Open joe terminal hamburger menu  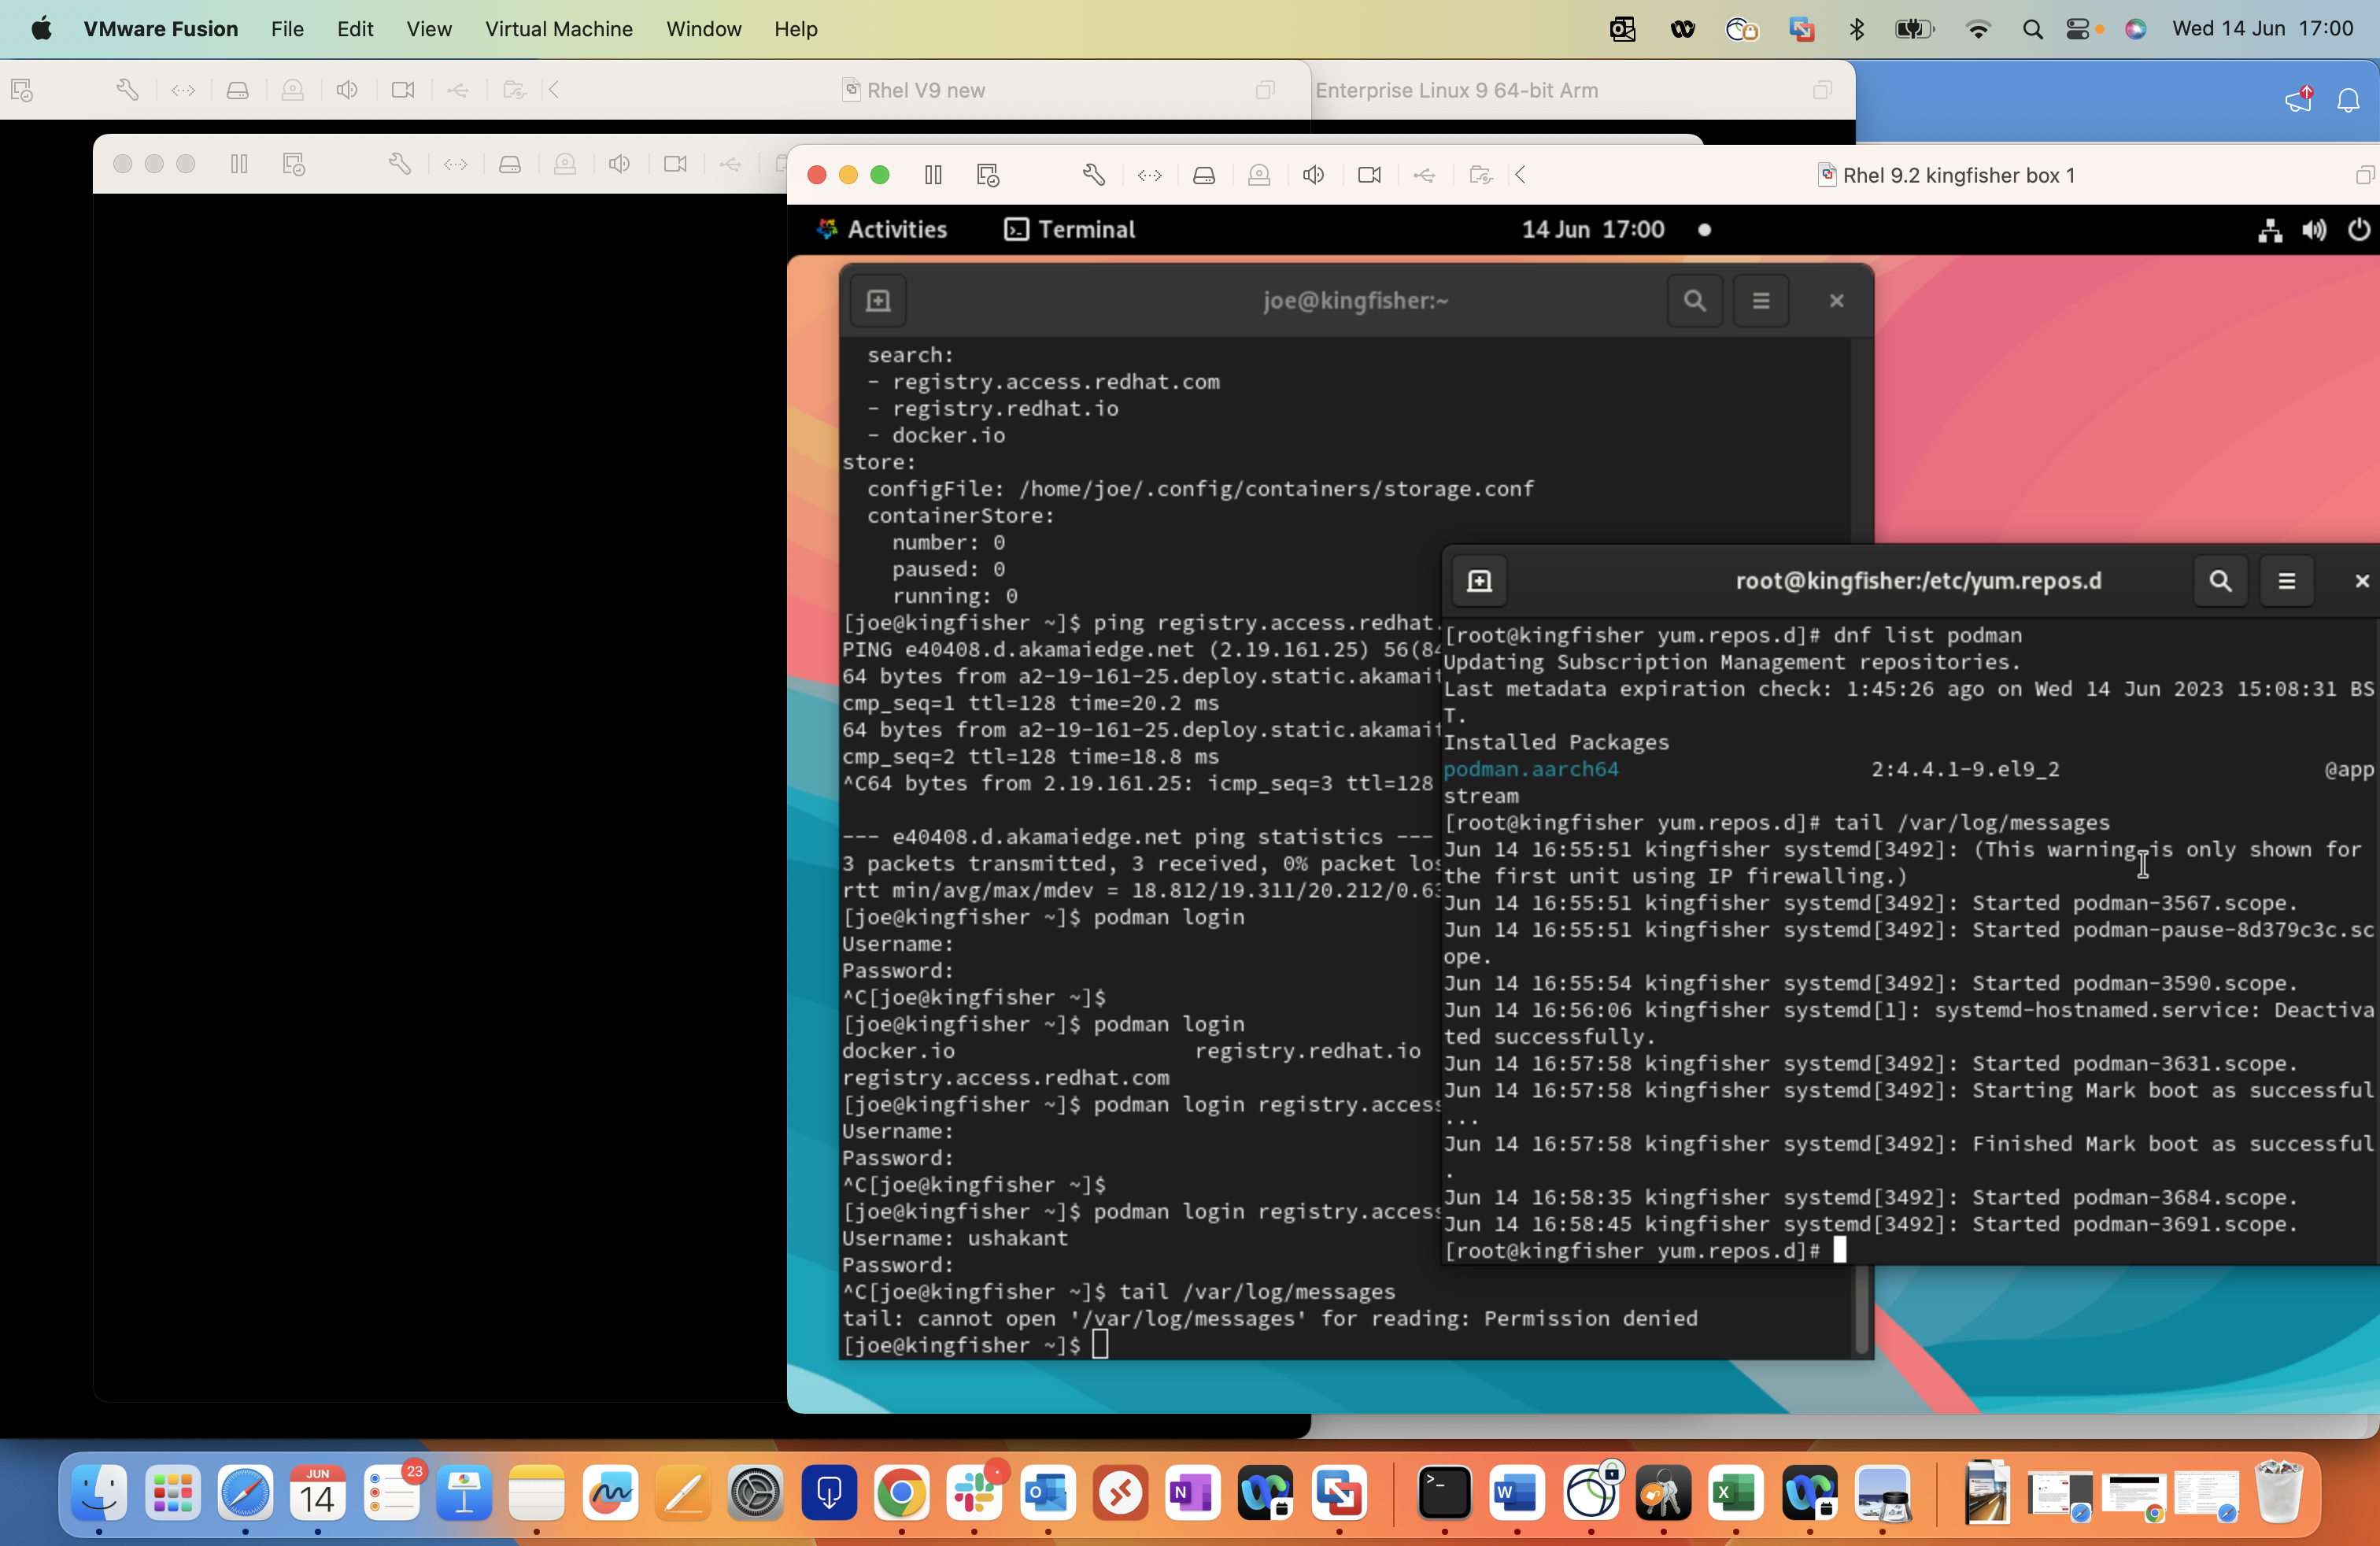(1761, 300)
